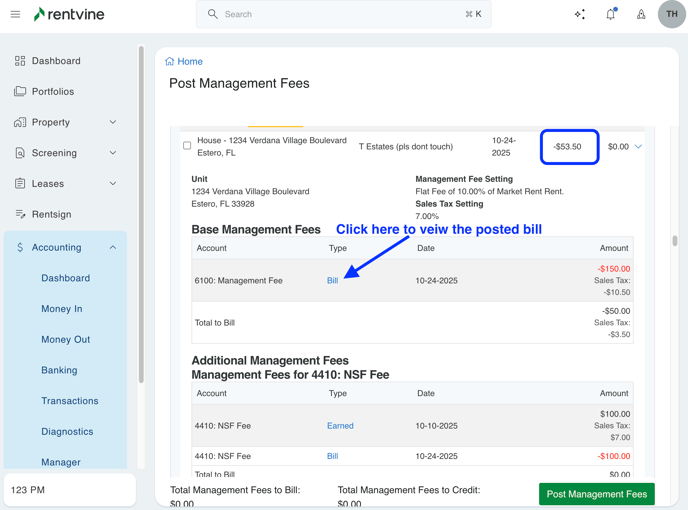Screen dimensions: 688x510
Task: Click the alerts icon beside the bell
Action: click(x=641, y=14)
